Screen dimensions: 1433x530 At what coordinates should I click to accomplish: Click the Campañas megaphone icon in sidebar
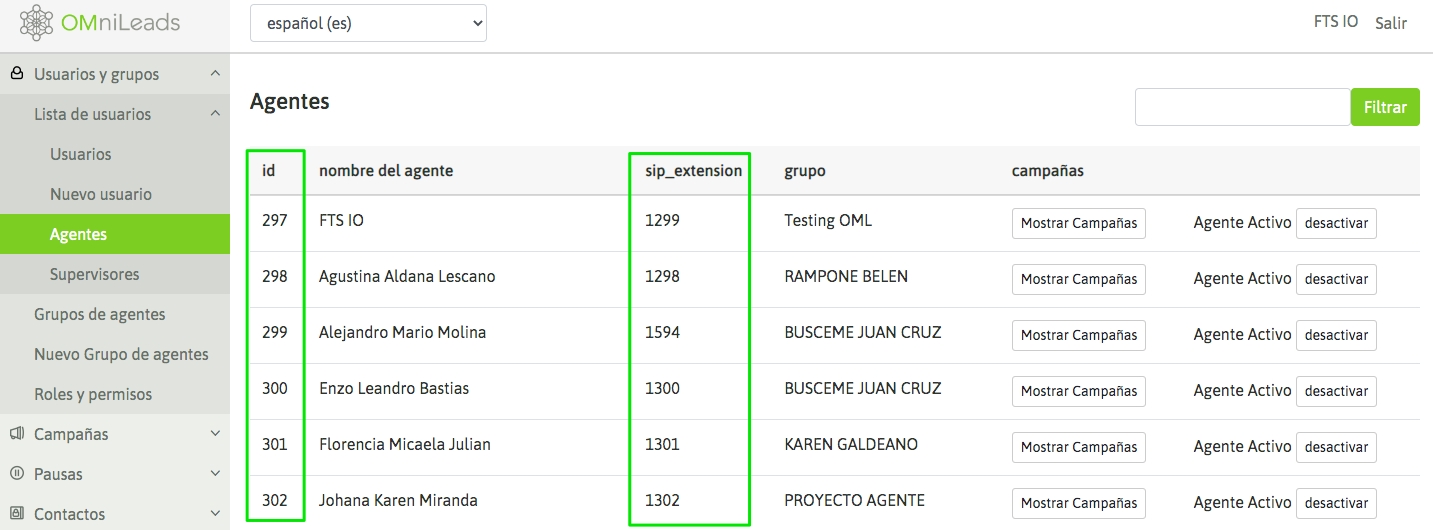[16, 434]
